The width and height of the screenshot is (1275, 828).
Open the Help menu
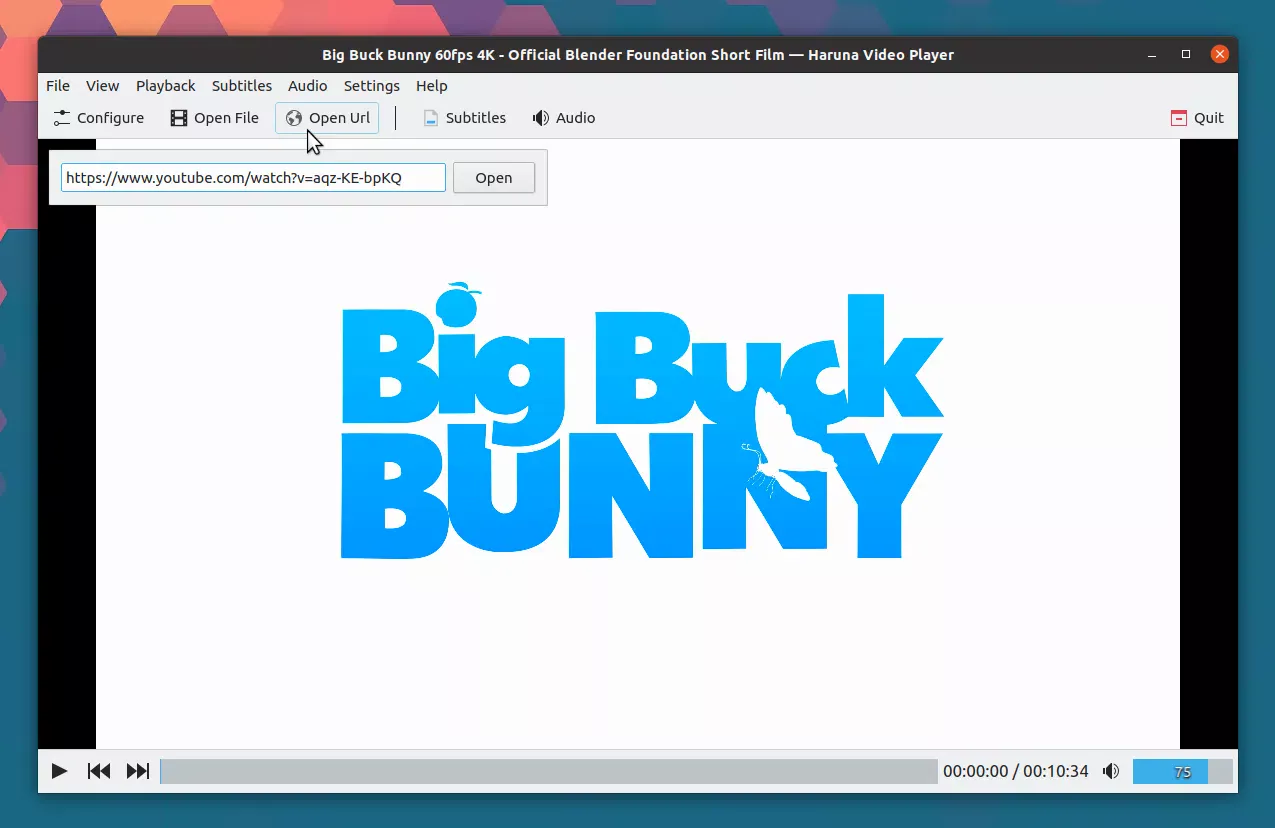coord(432,86)
